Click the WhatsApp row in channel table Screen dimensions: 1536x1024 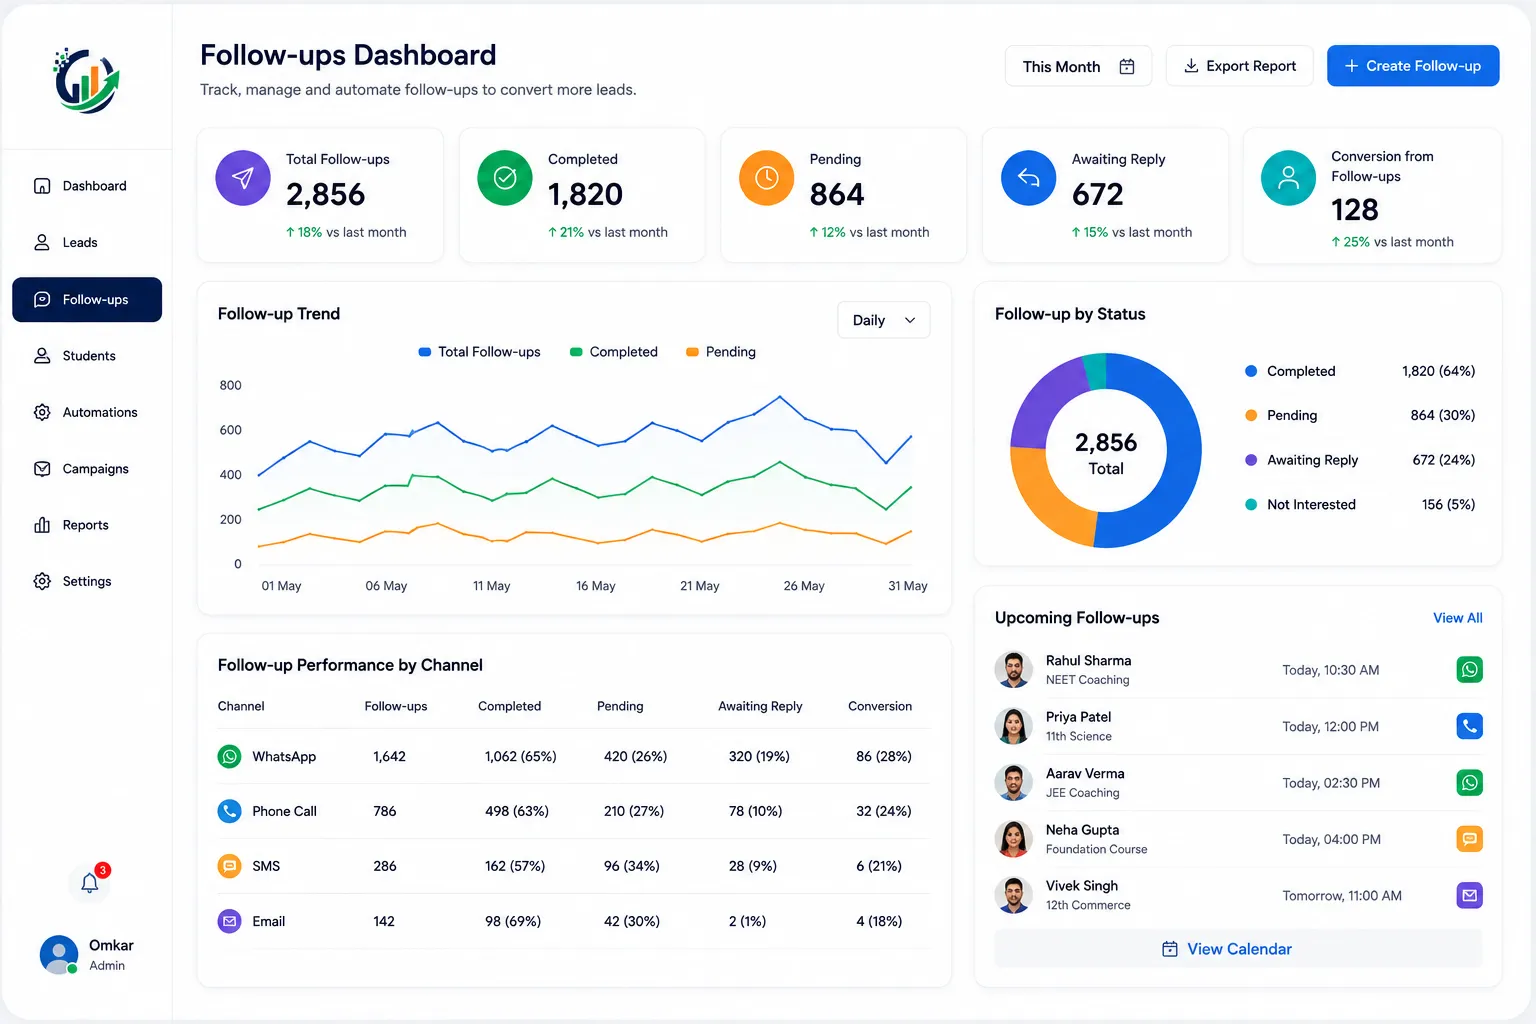tap(573, 756)
